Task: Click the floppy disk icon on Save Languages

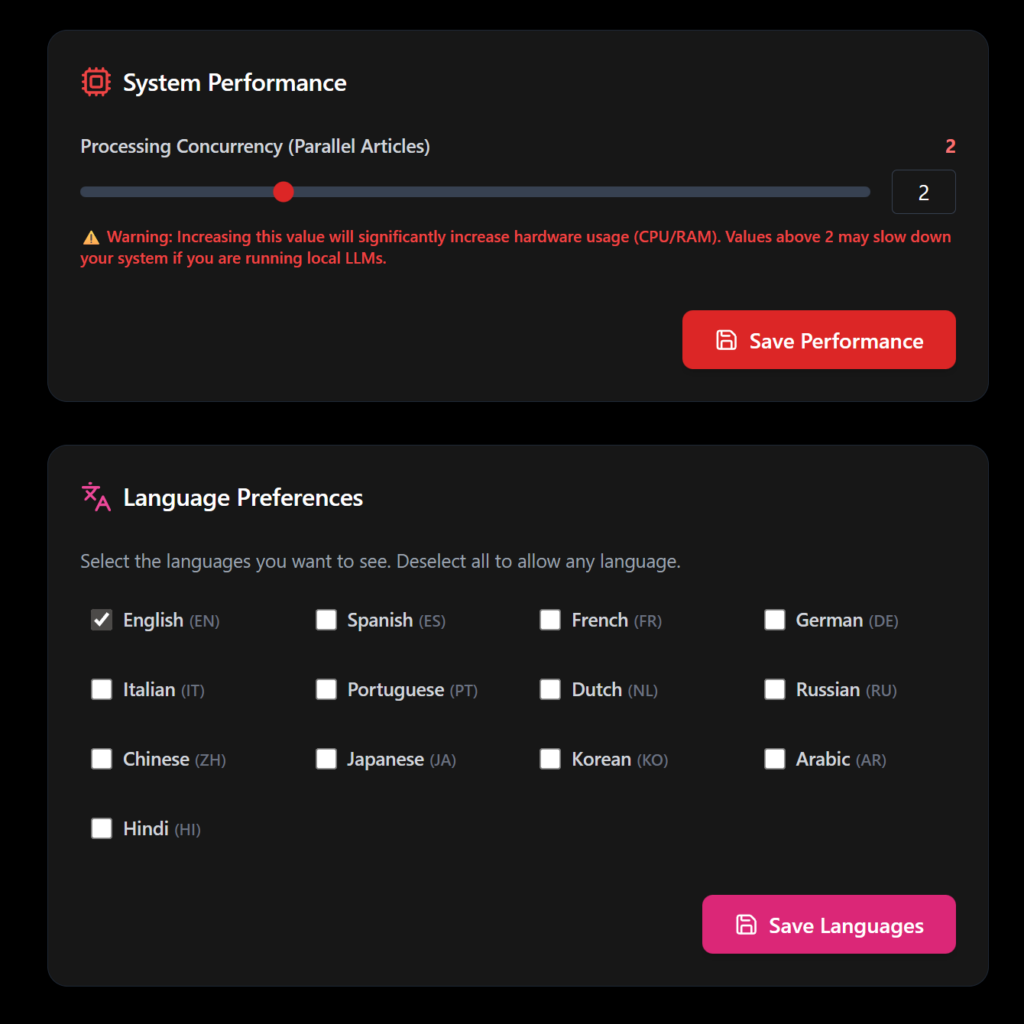Action: coord(746,925)
